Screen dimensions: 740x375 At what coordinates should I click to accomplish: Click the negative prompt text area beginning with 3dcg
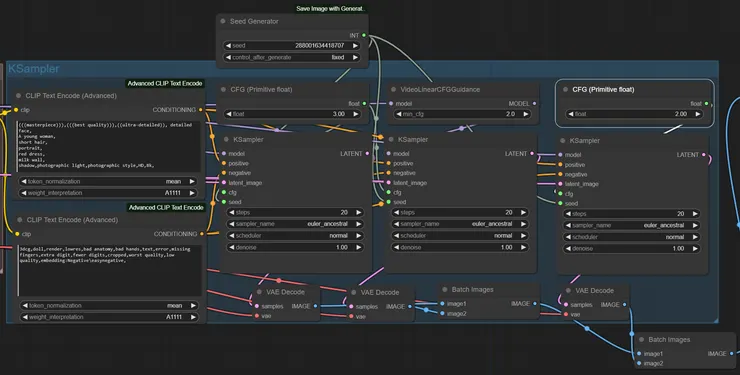coord(109,270)
